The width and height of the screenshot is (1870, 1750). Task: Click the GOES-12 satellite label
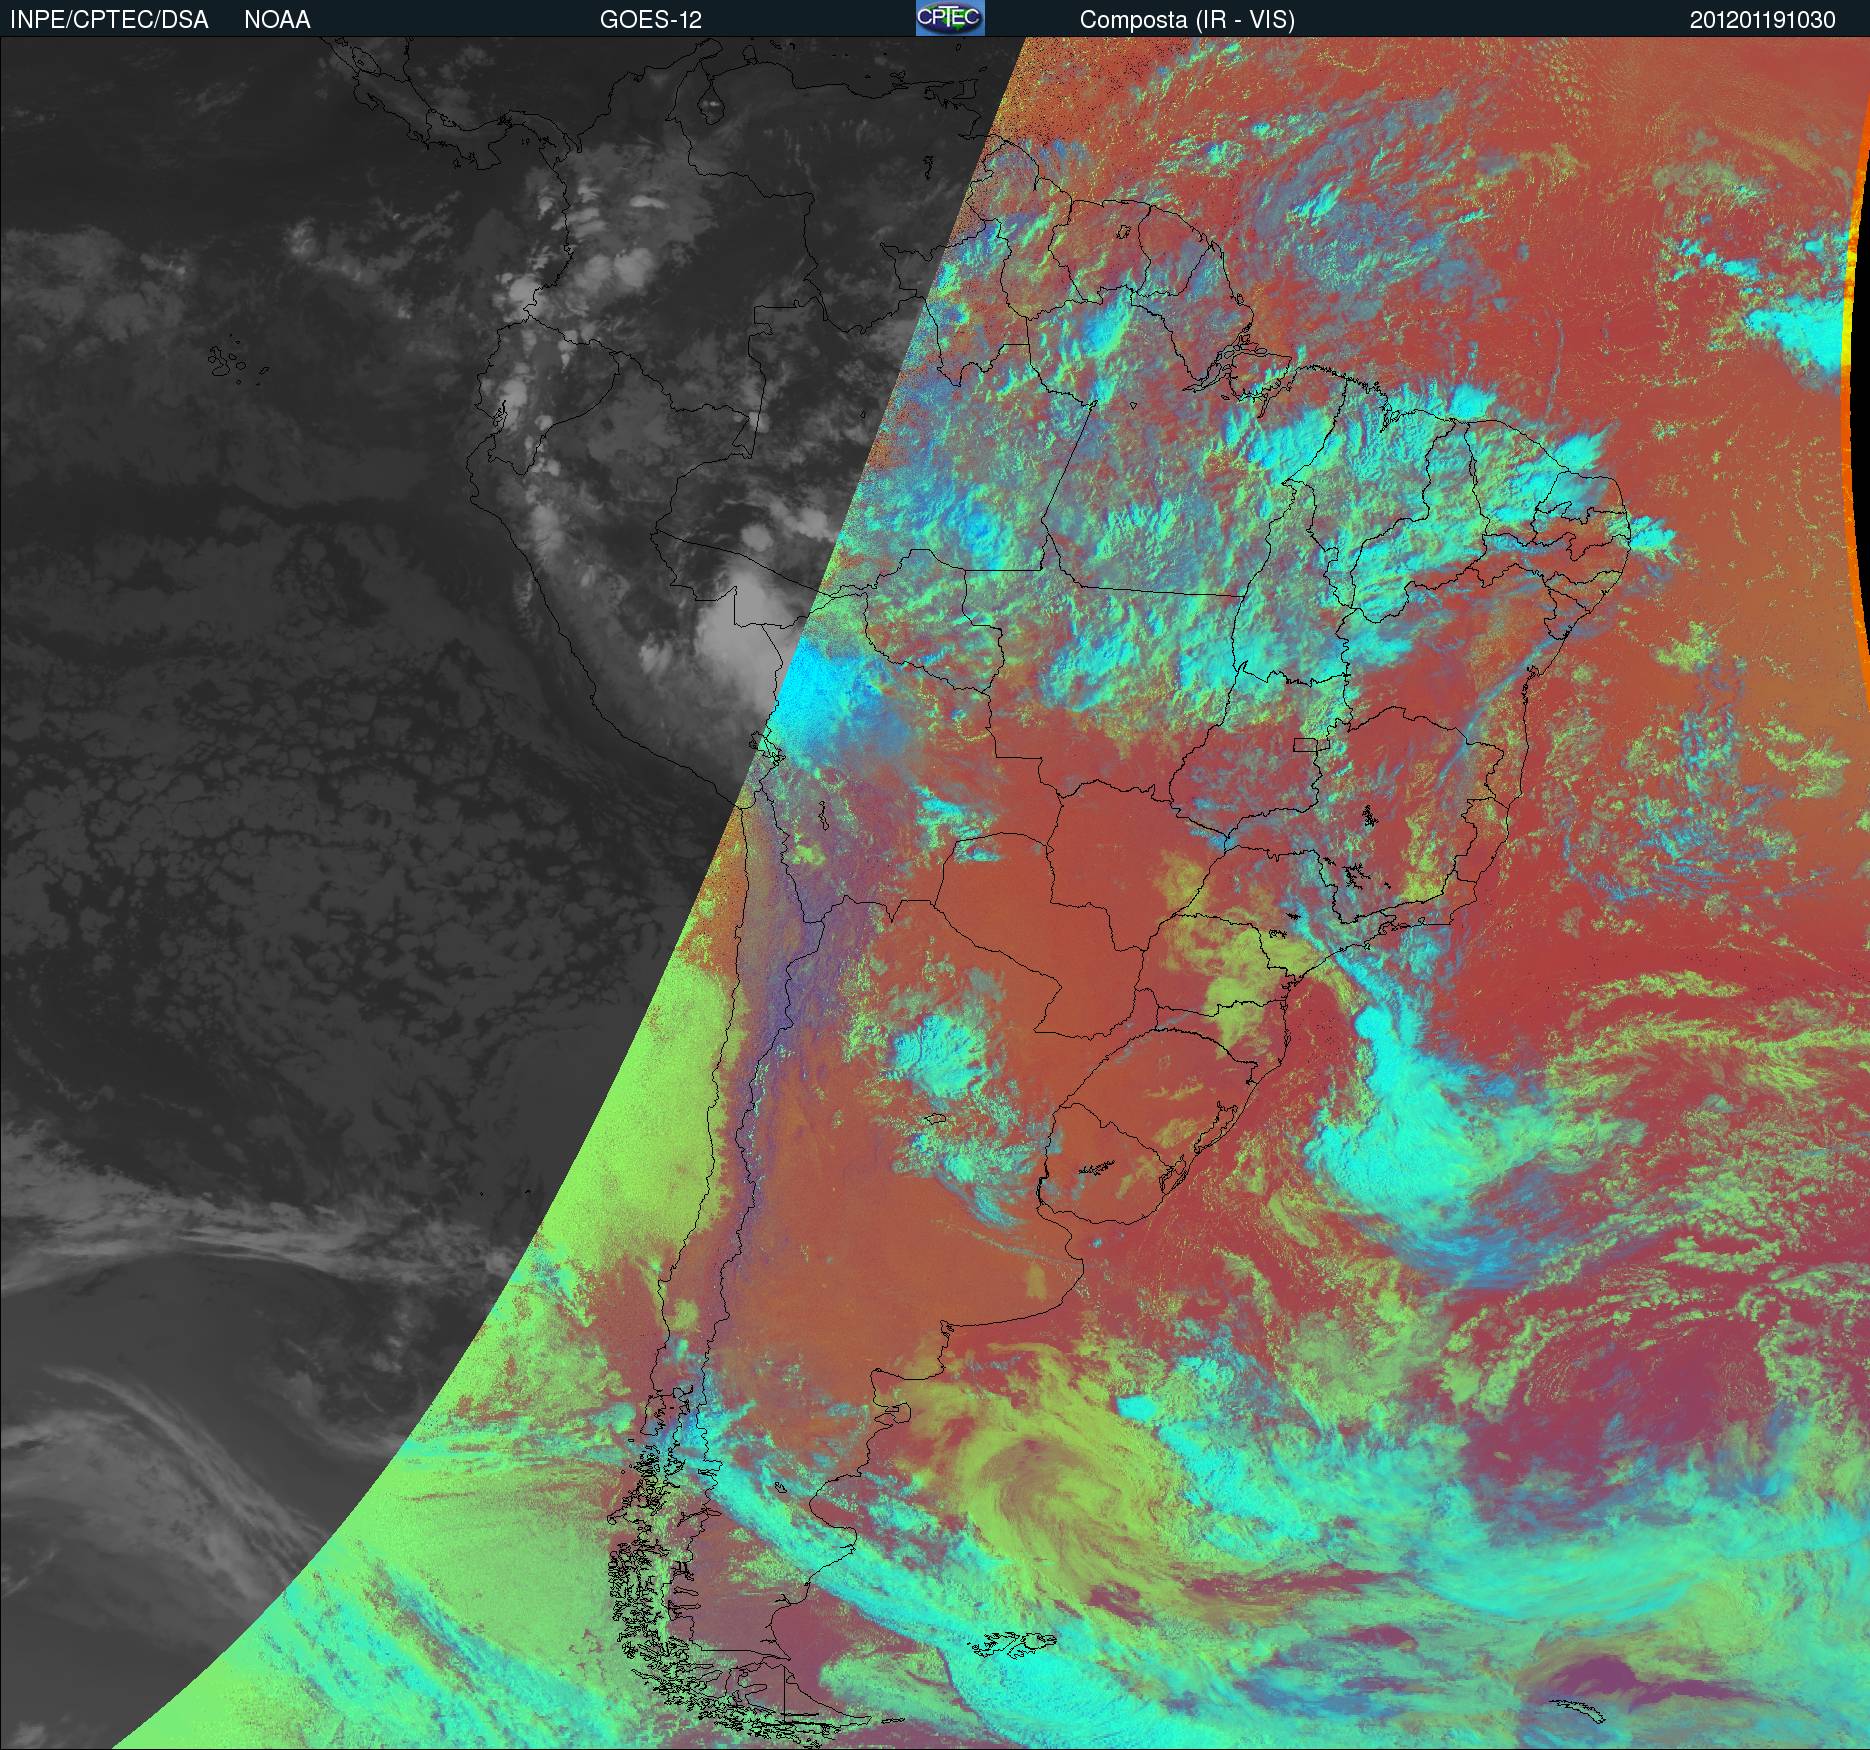click(x=650, y=20)
